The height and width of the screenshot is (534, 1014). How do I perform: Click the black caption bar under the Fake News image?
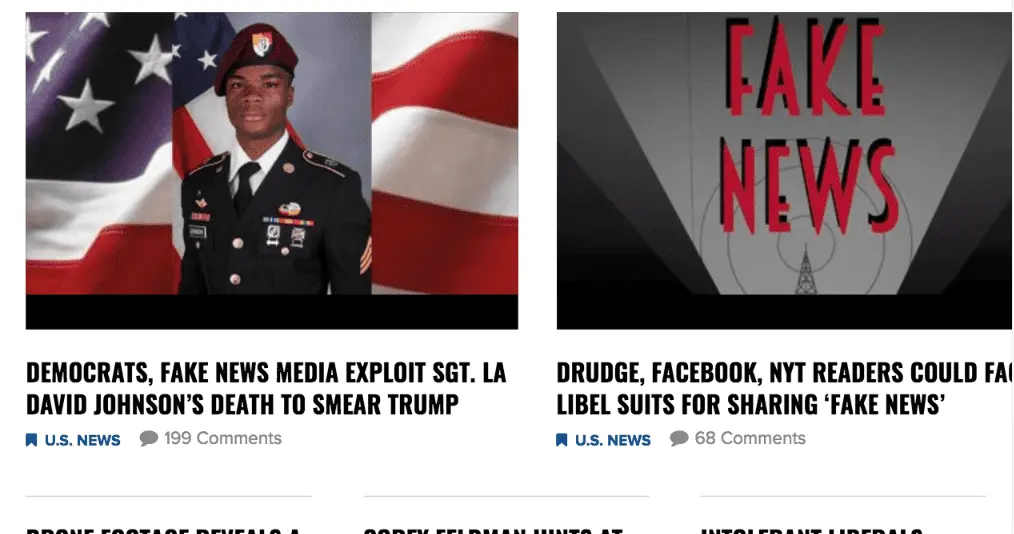click(785, 312)
